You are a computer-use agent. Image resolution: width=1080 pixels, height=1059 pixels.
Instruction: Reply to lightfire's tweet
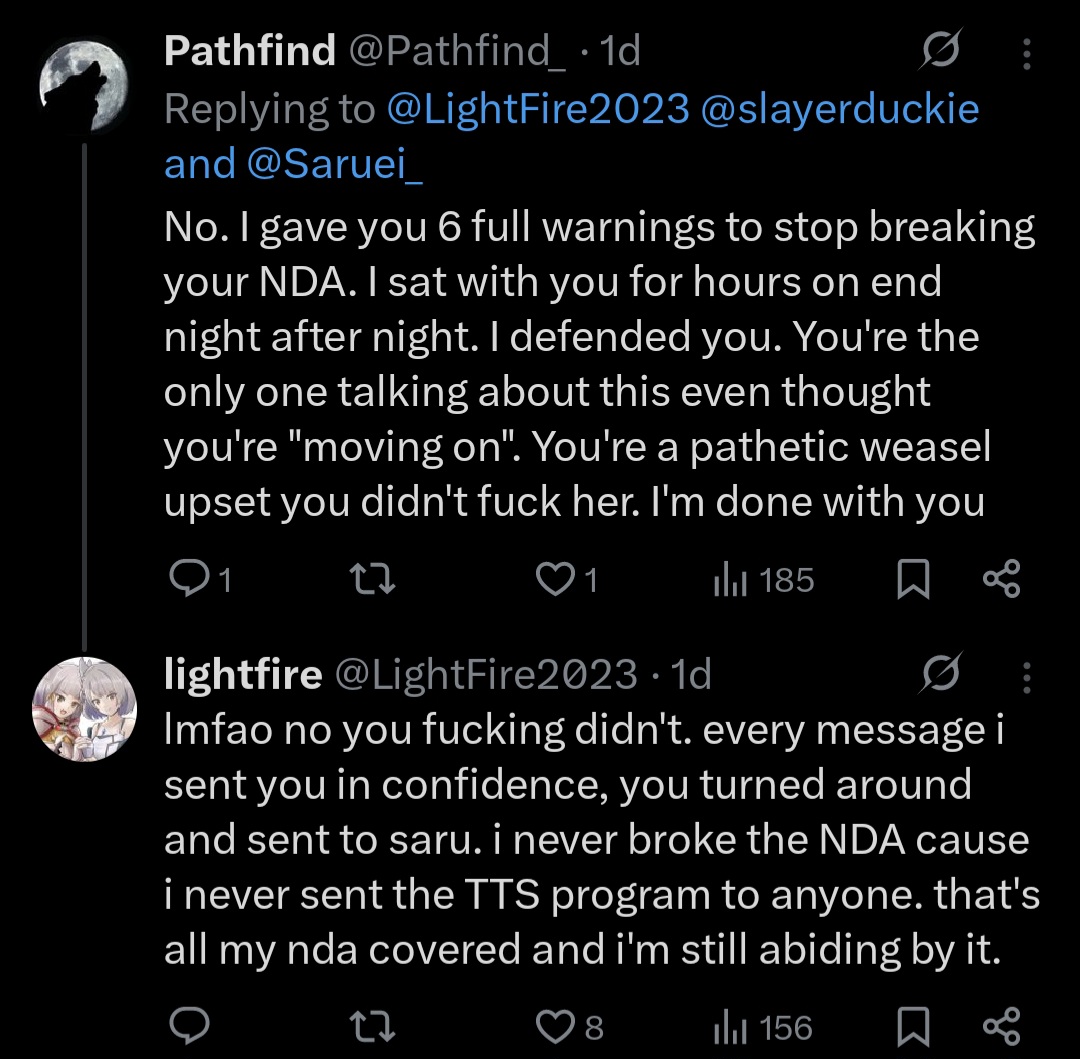[184, 1027]
